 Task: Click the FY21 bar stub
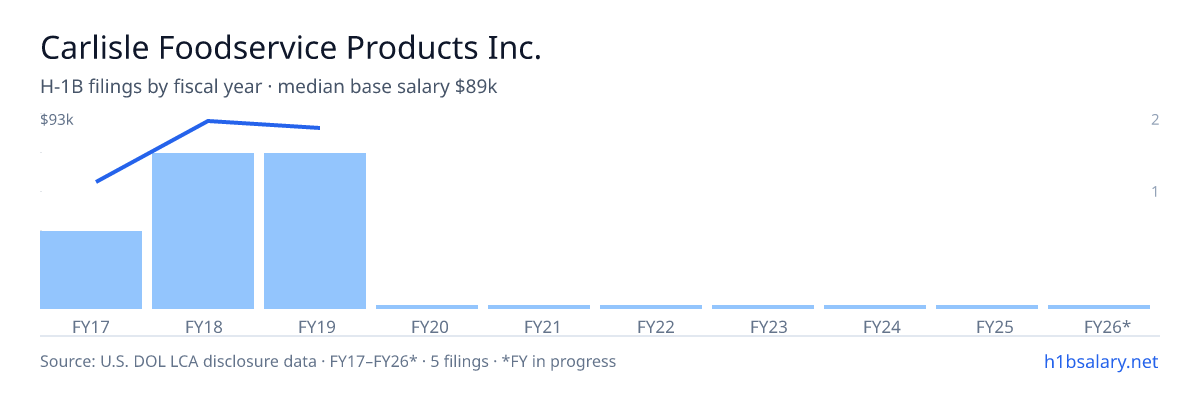click(x=539, y=307)
